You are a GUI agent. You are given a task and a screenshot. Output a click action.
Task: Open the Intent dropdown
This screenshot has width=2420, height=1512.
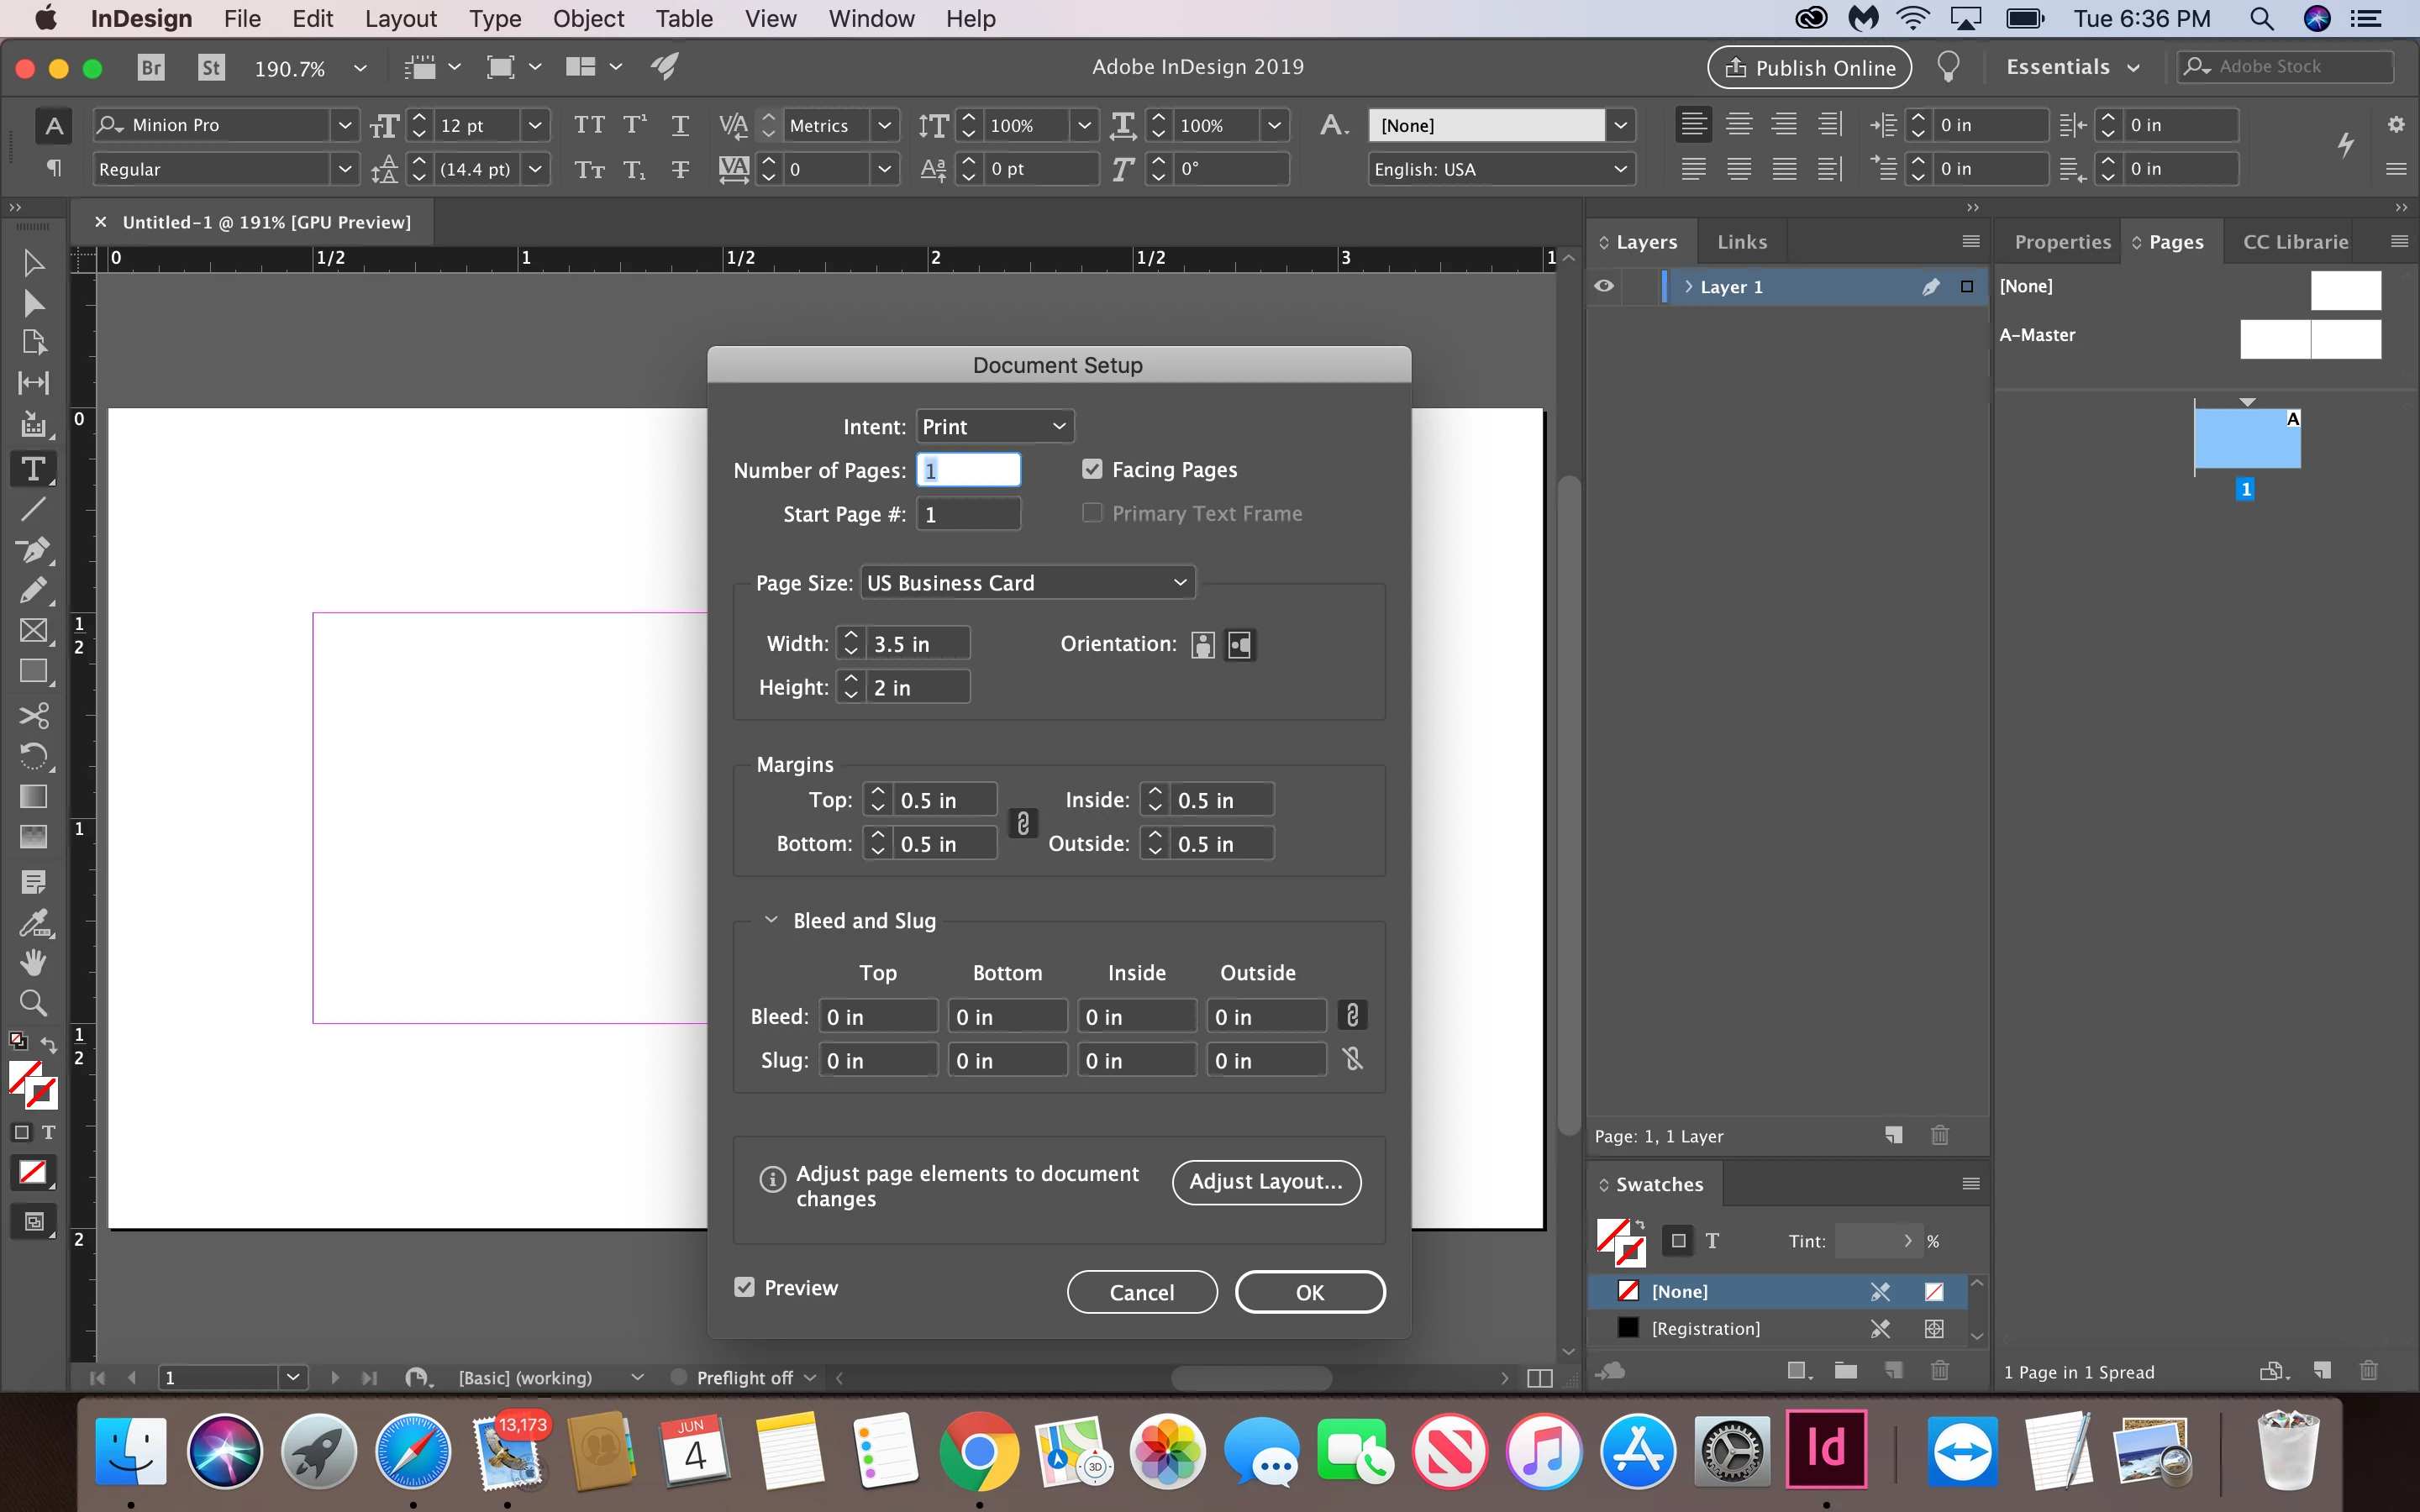click(x=994, y=427)
